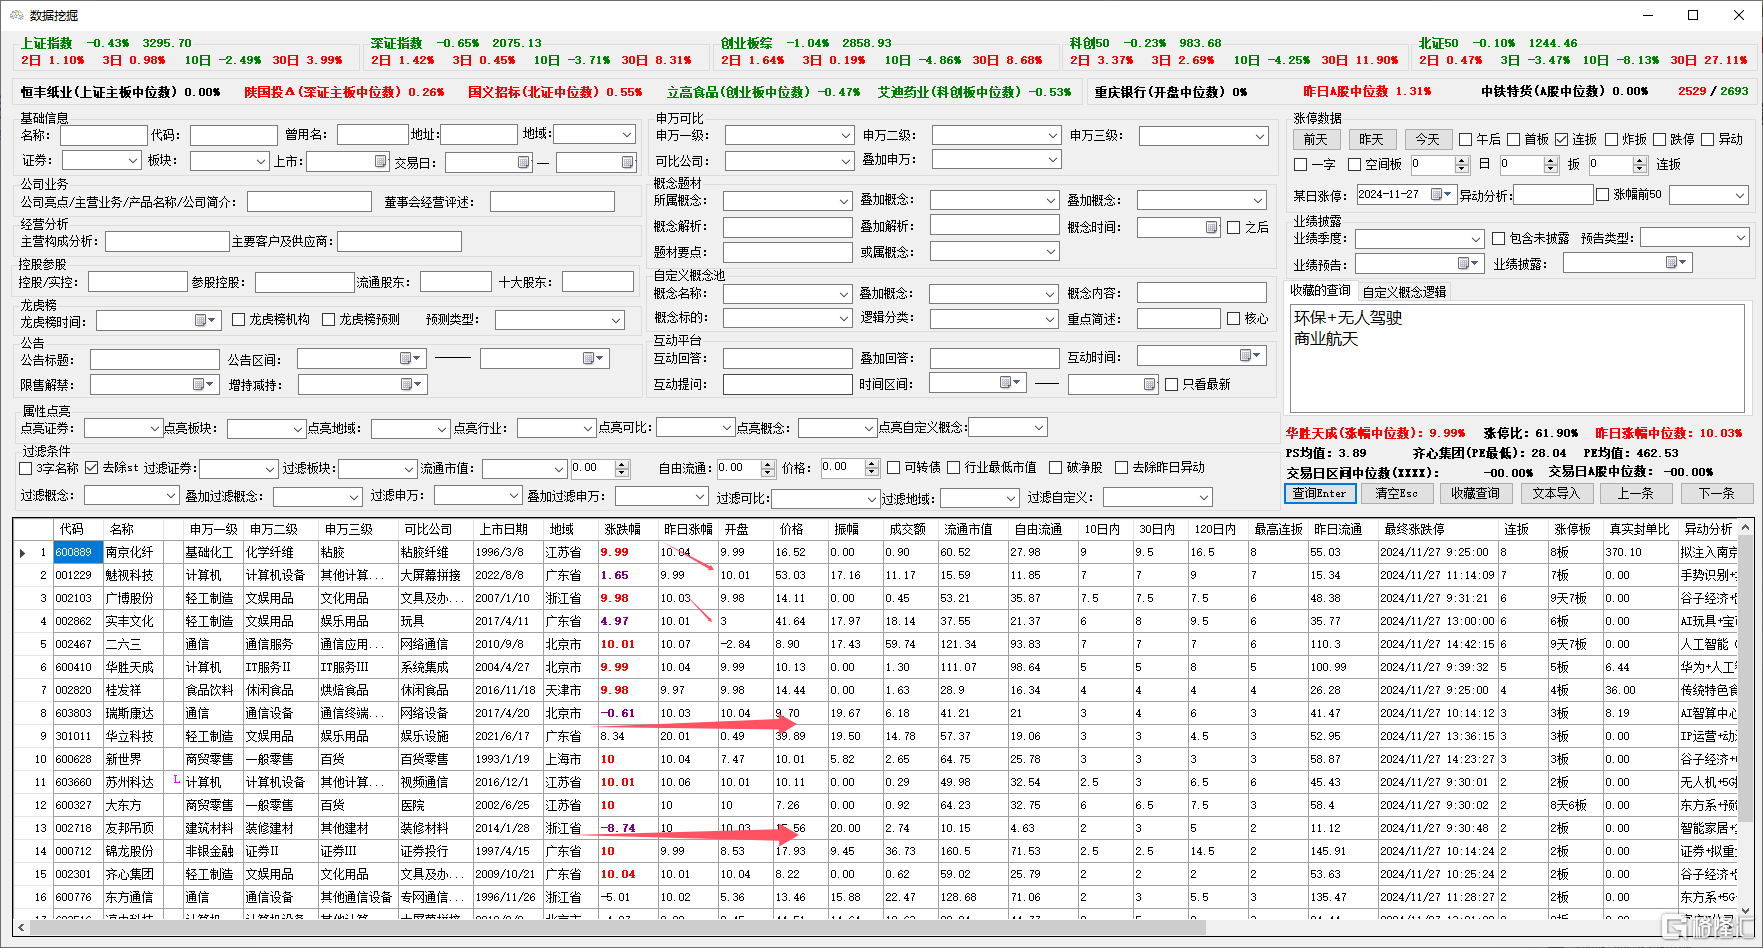This screenshot has height=948, width=1763.
Task: Enable the 破净股 checkbox
Action: [1055, 468]
